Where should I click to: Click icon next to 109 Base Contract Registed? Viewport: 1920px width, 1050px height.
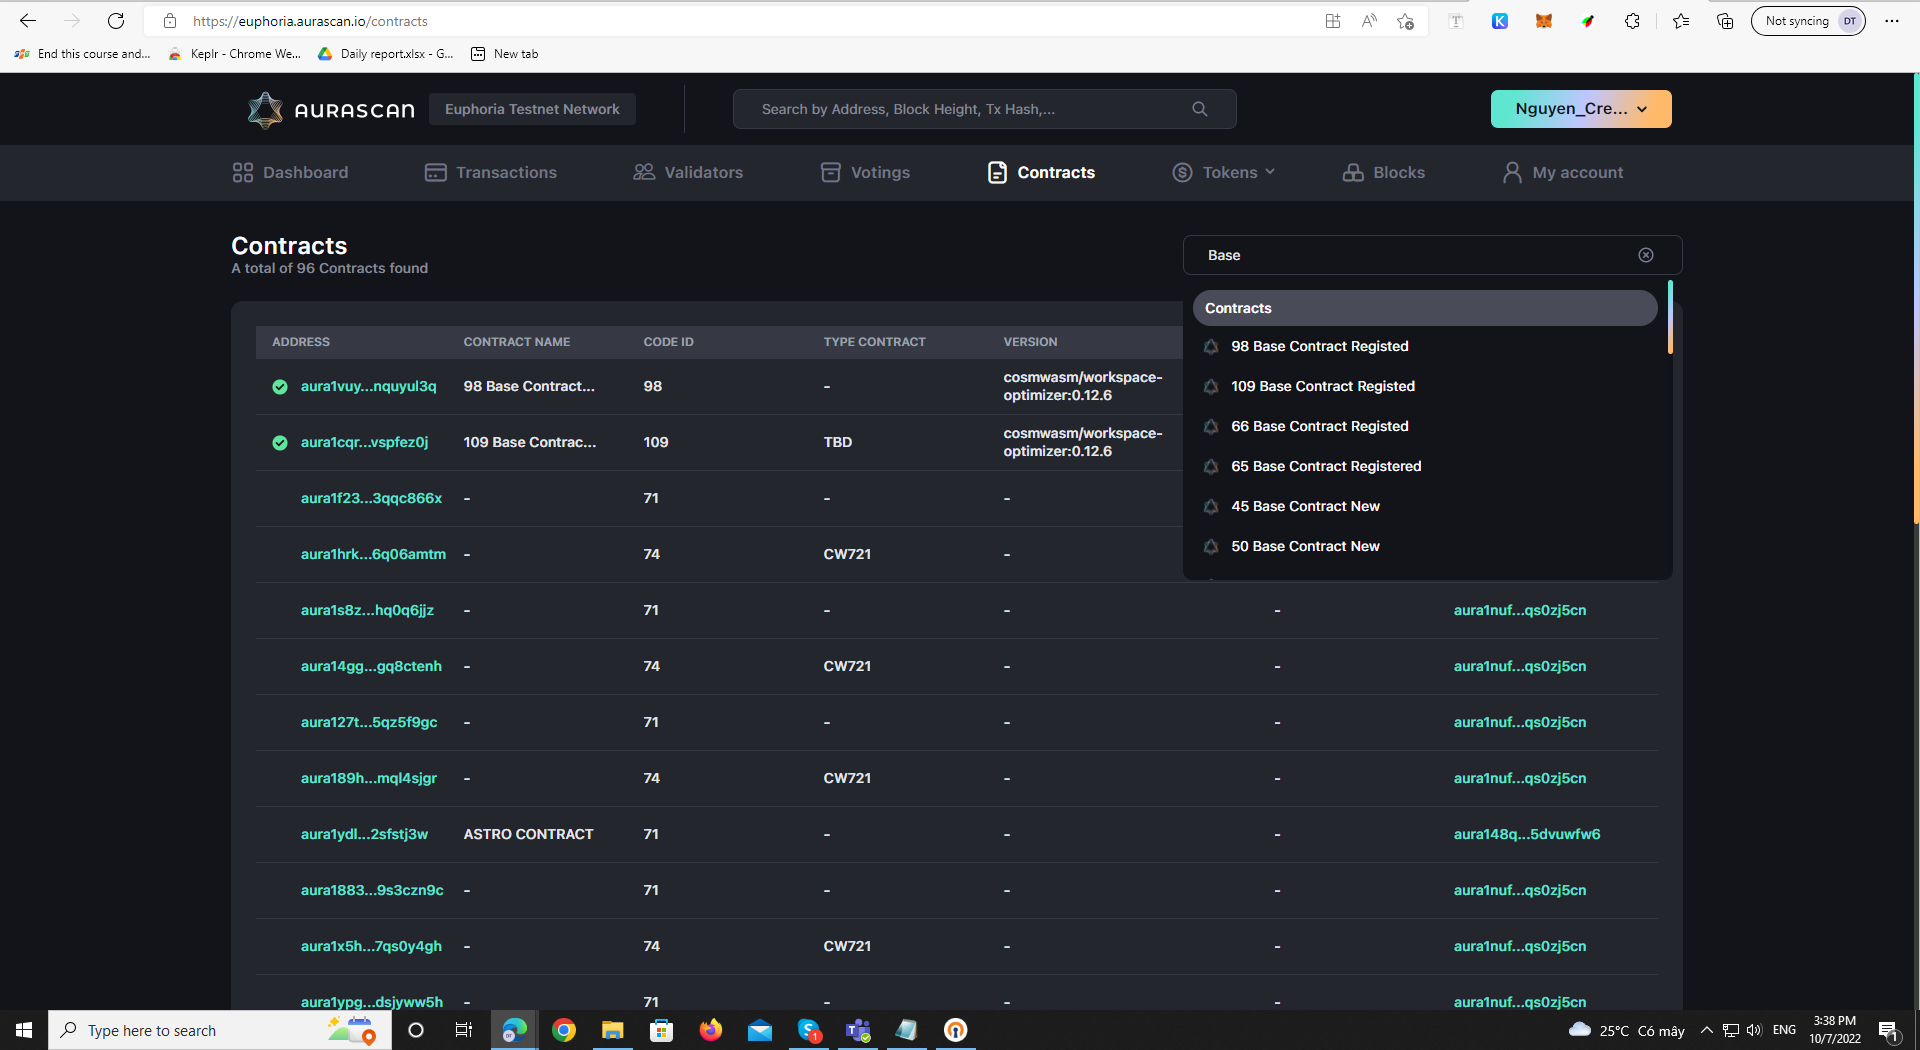tap(1211, 386)
